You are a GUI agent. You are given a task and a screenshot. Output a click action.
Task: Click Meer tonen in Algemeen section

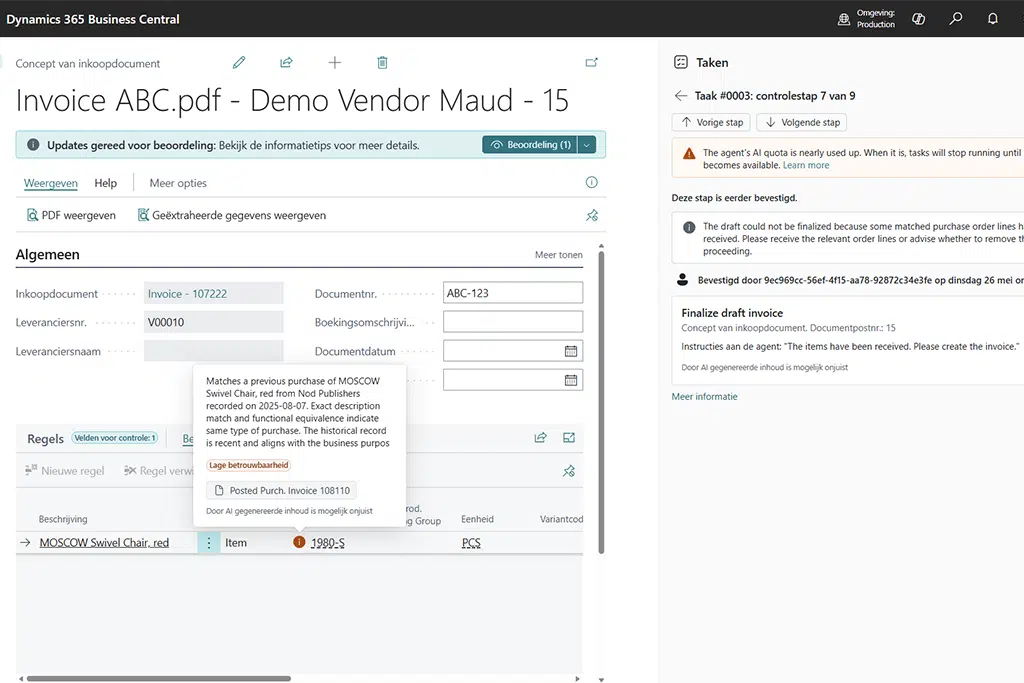[x=558, y=255]
